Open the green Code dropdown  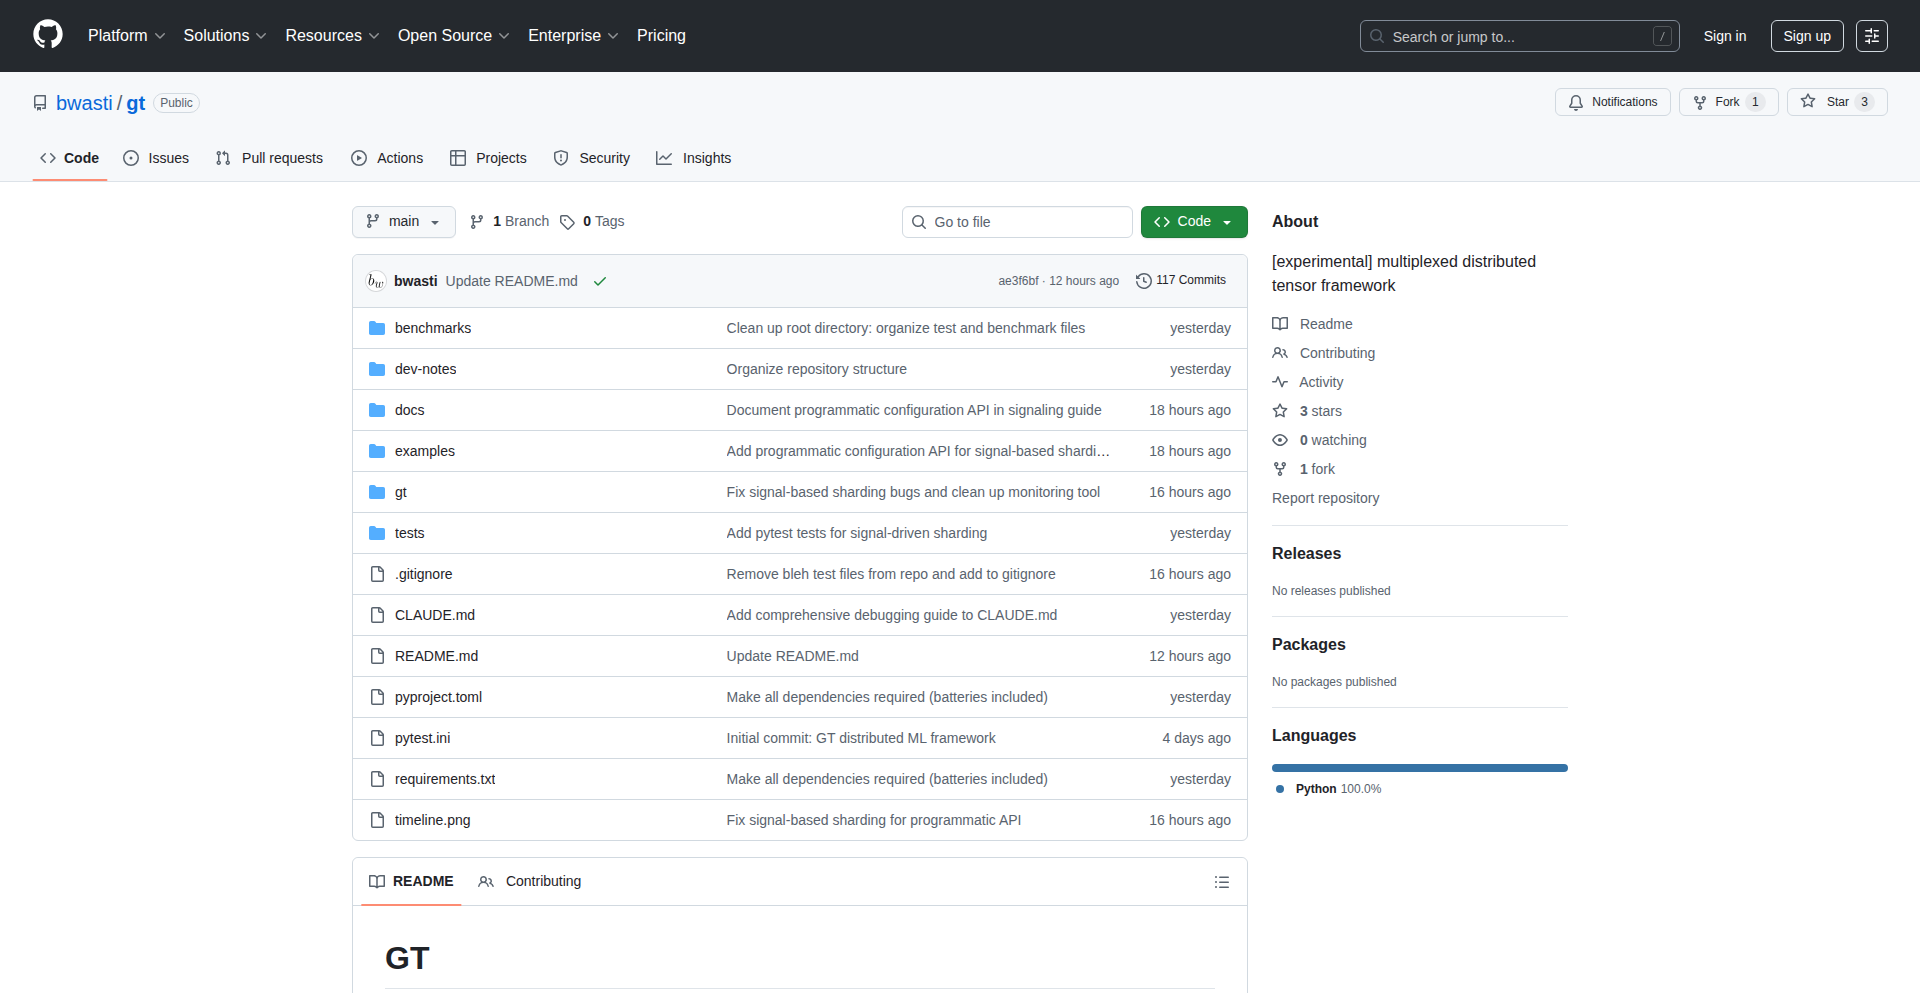click(1193, 222)
